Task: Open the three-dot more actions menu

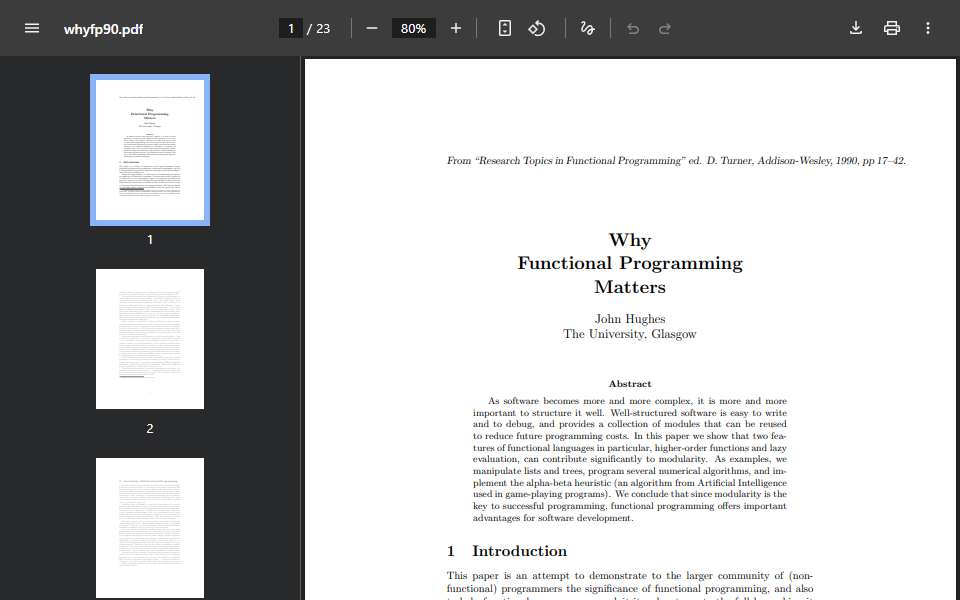Action: [x=928, y=28]
